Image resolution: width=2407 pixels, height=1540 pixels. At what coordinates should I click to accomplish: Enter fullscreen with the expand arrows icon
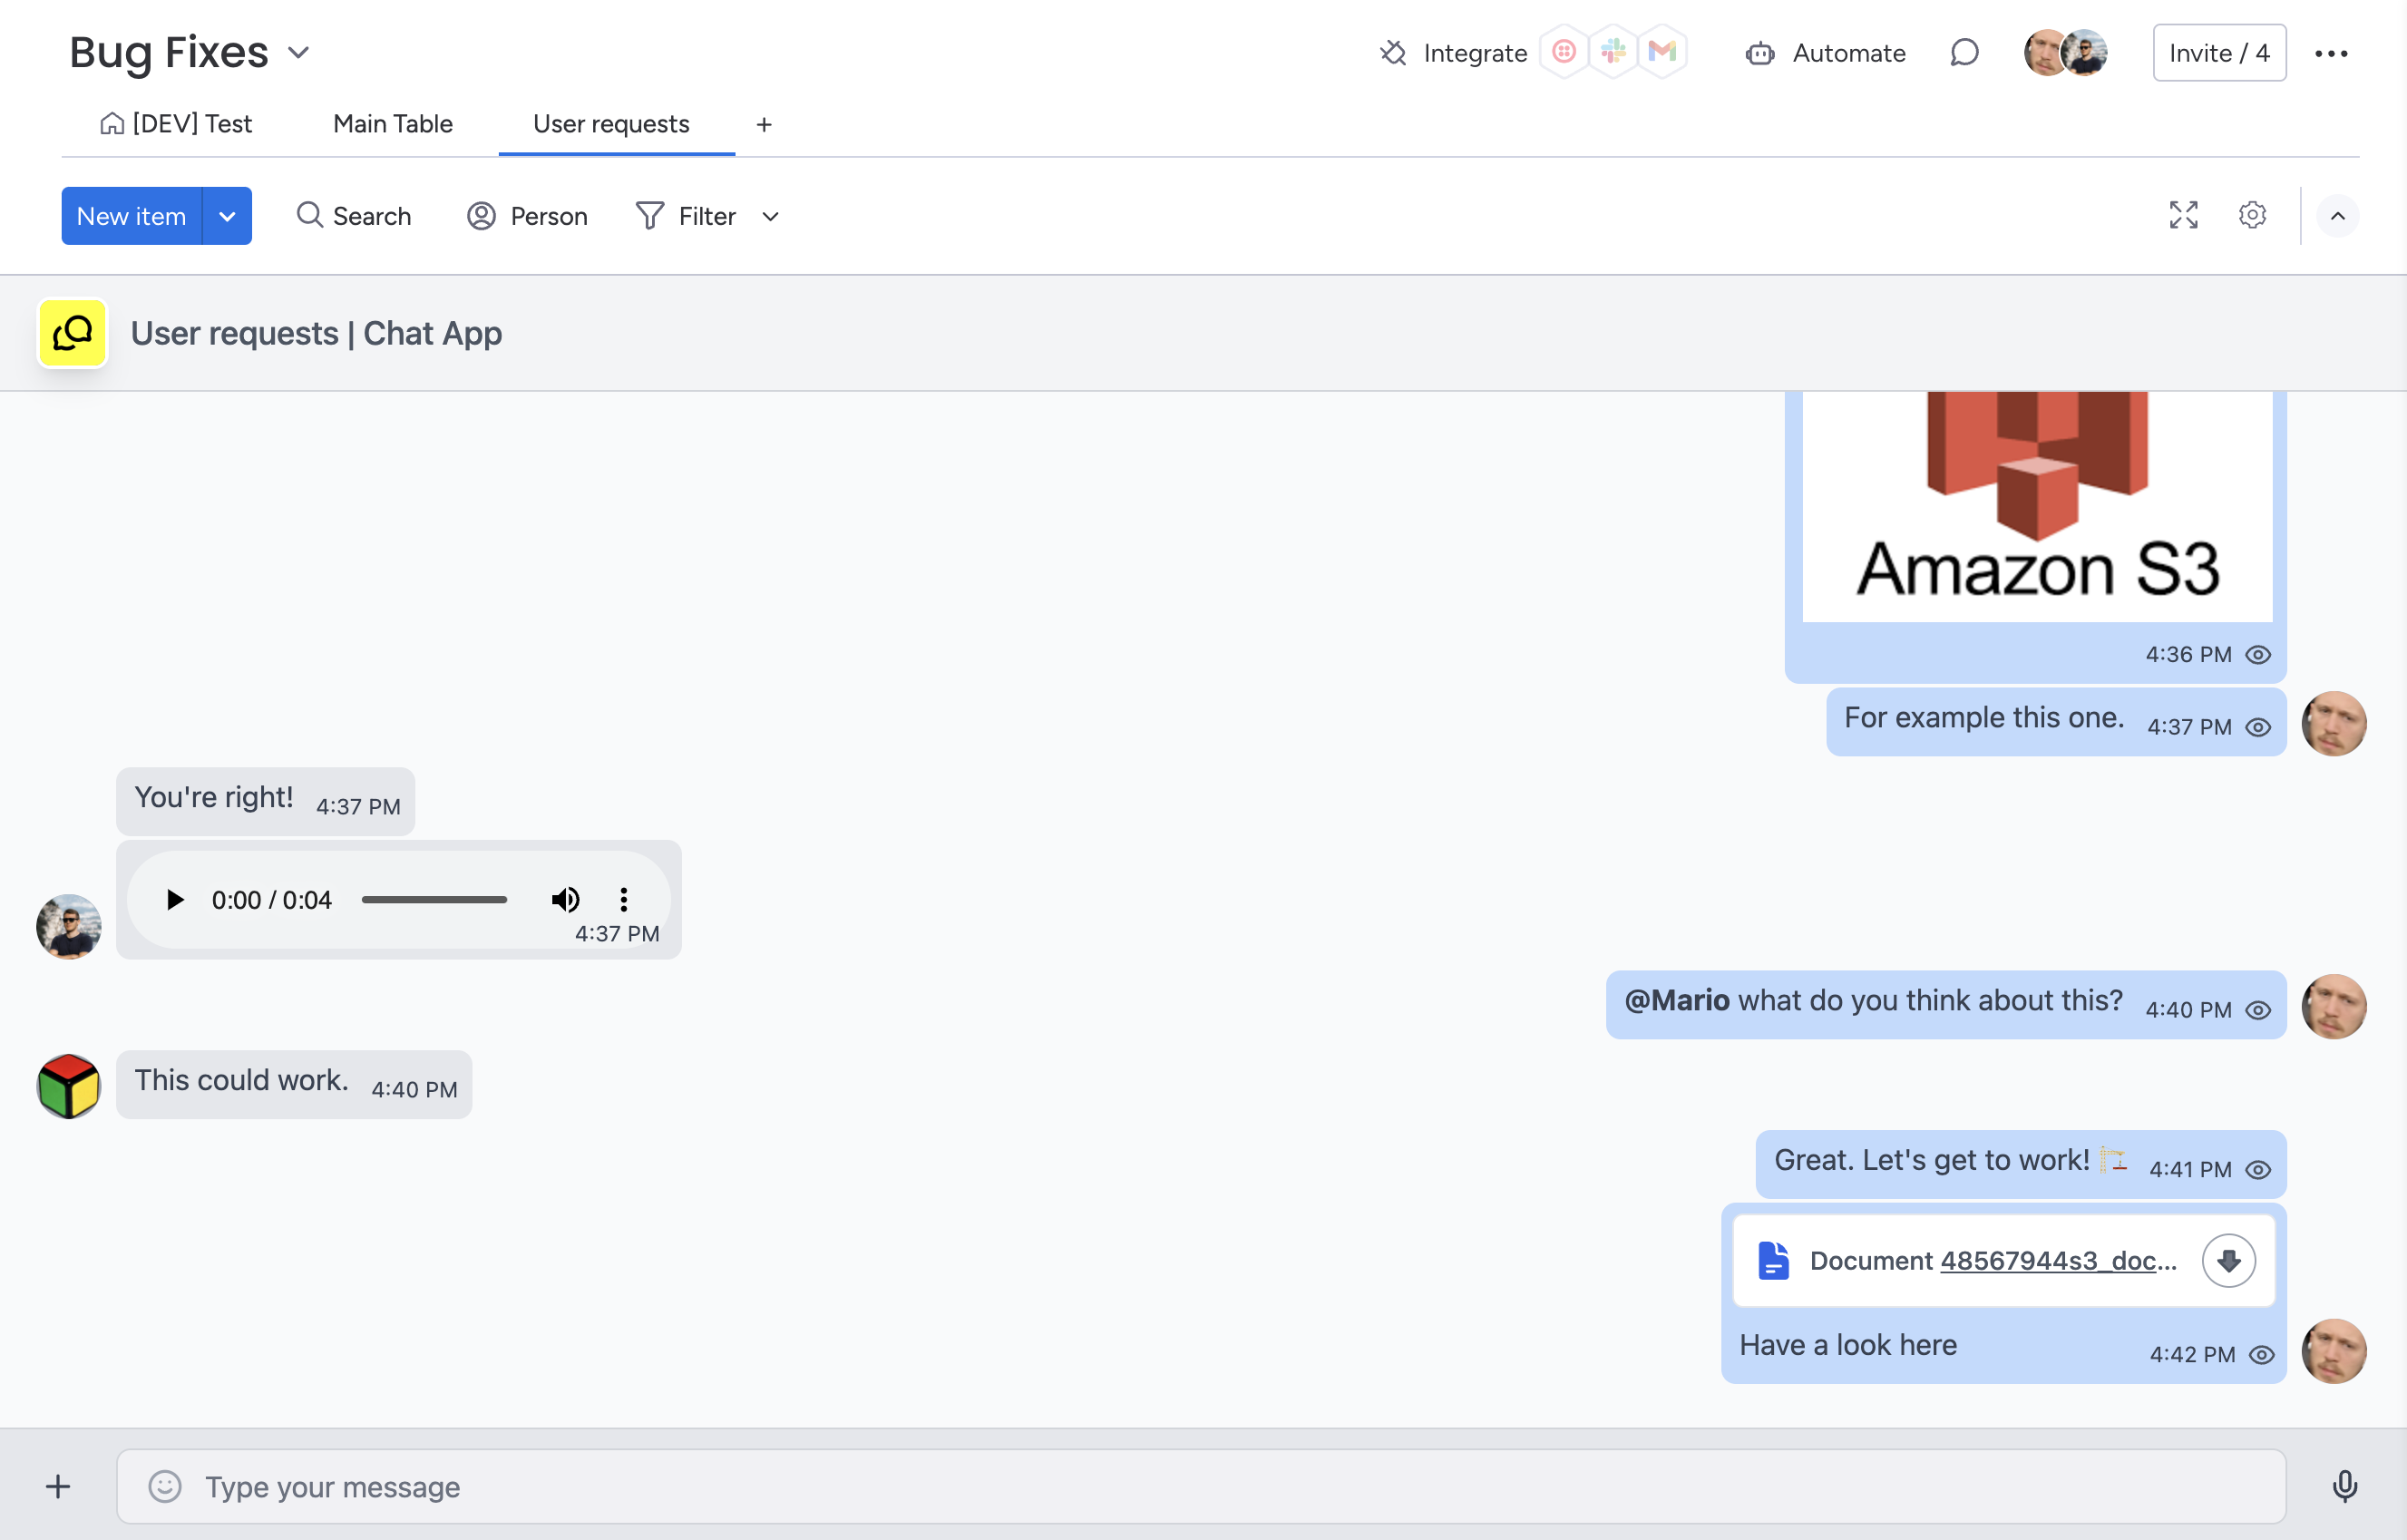pos(2183,215)
